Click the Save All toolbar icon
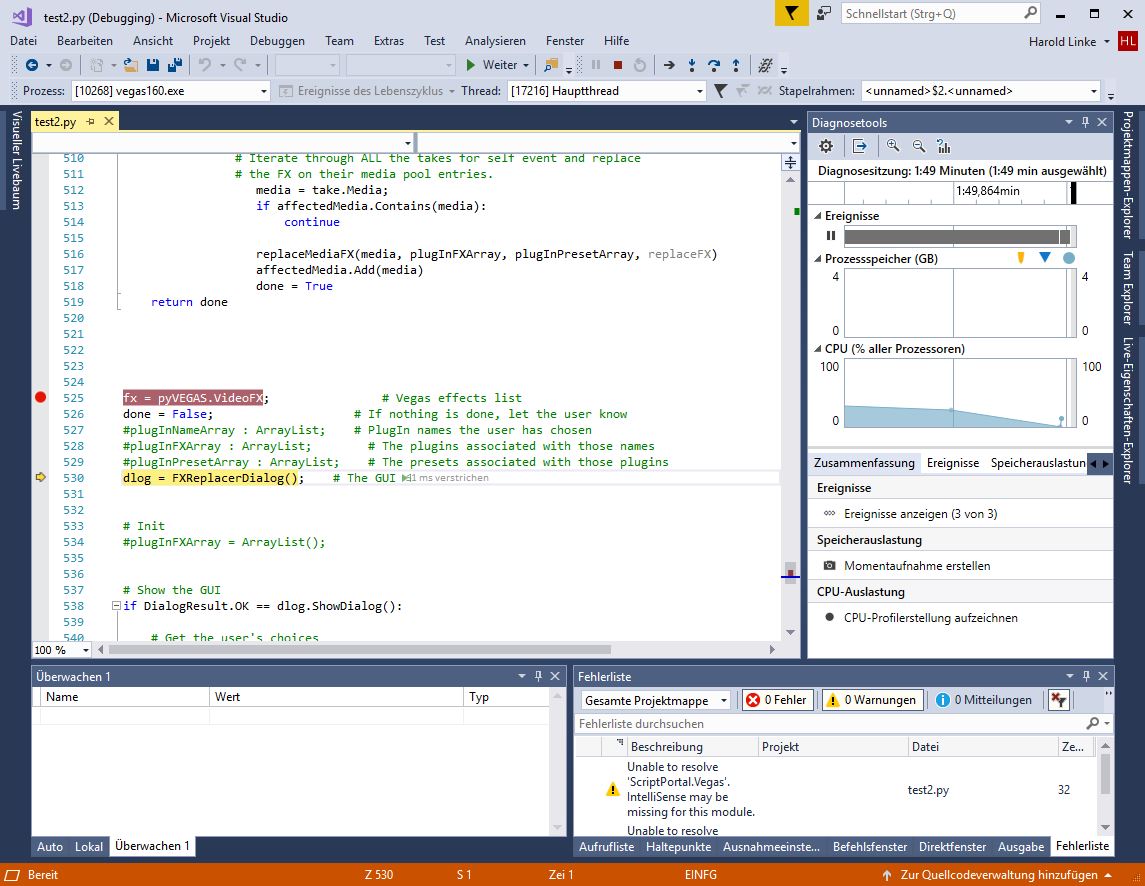 pos(174,65)
